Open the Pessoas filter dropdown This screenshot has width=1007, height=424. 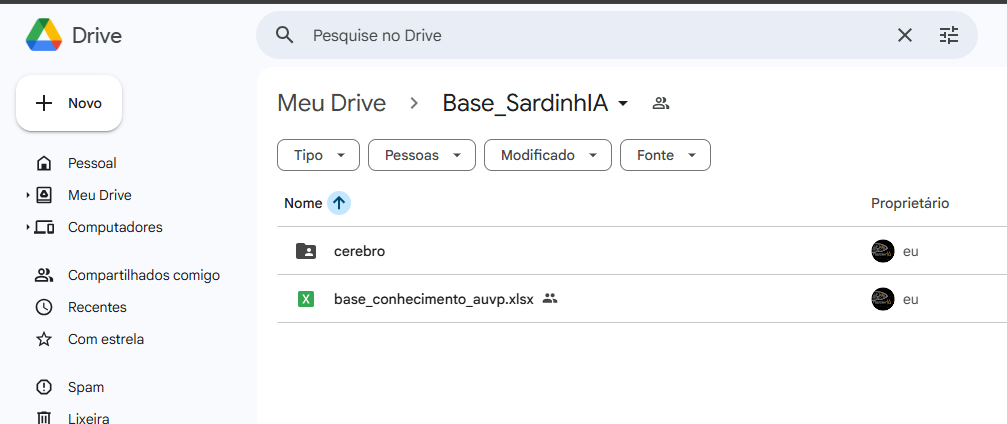click(x=421, y=155)
